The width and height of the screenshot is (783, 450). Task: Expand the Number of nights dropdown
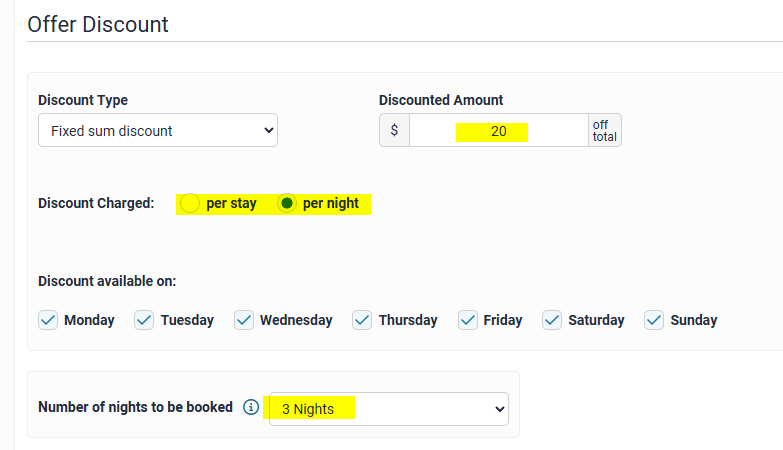tap(388, 409)
